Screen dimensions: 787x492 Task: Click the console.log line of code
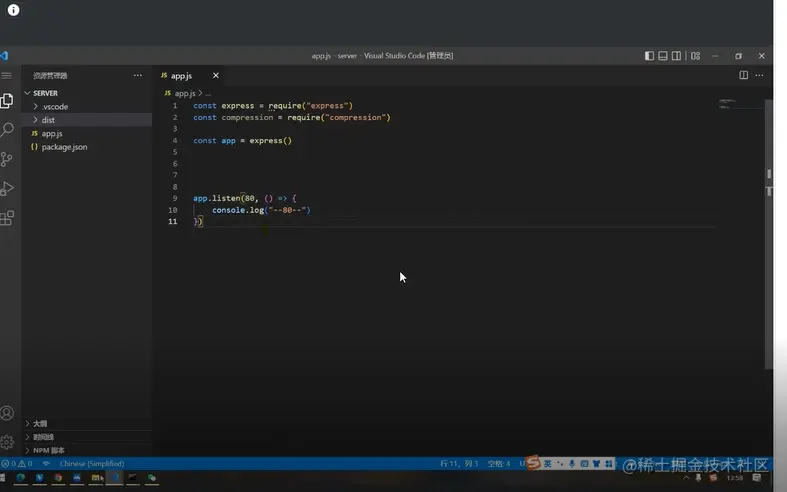click(x=261, y=210)
